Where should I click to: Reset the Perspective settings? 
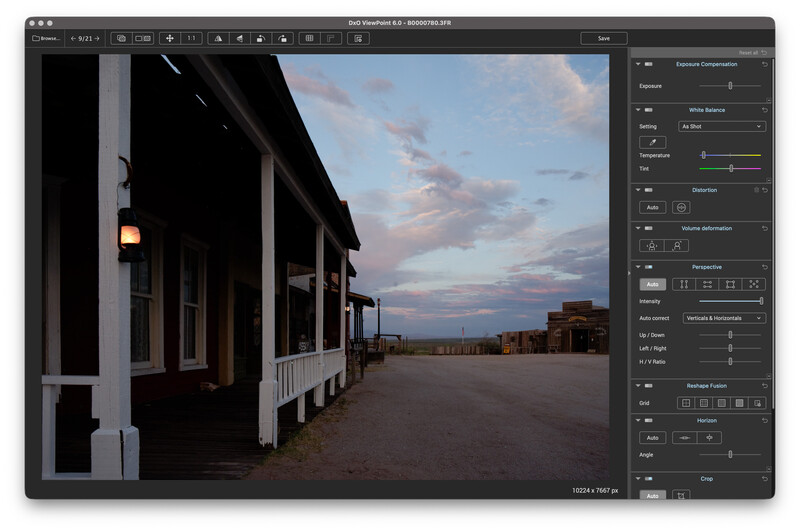(x=765, y=267)
